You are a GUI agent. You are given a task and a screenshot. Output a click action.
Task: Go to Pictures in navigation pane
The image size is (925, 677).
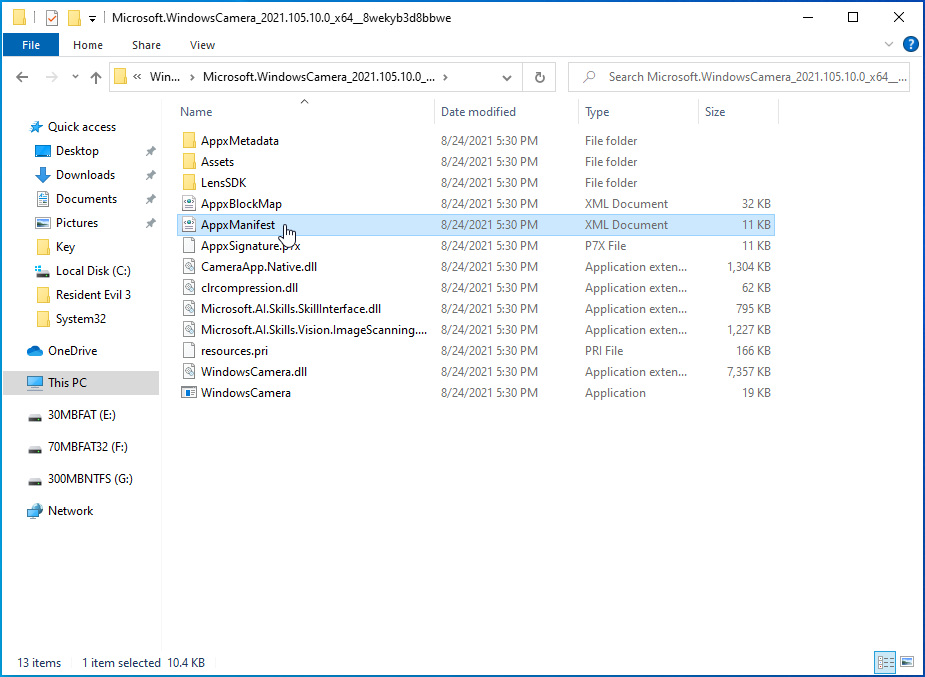(77, 223)
